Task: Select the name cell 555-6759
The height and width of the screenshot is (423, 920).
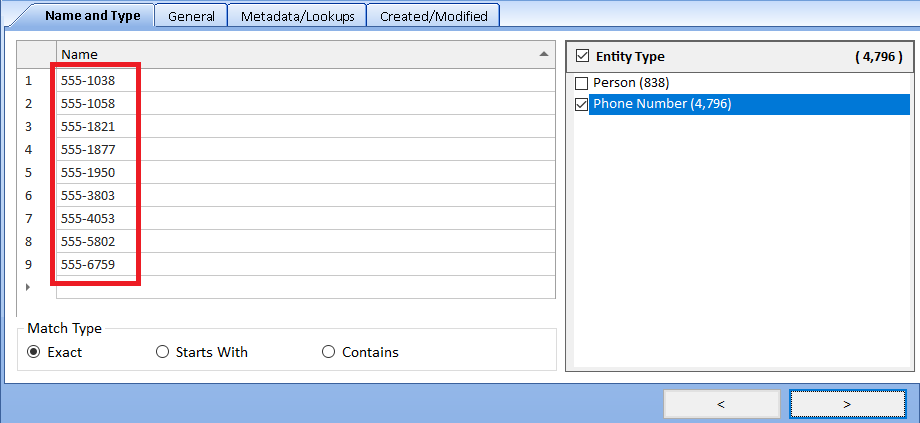Action: pos(306,265)
